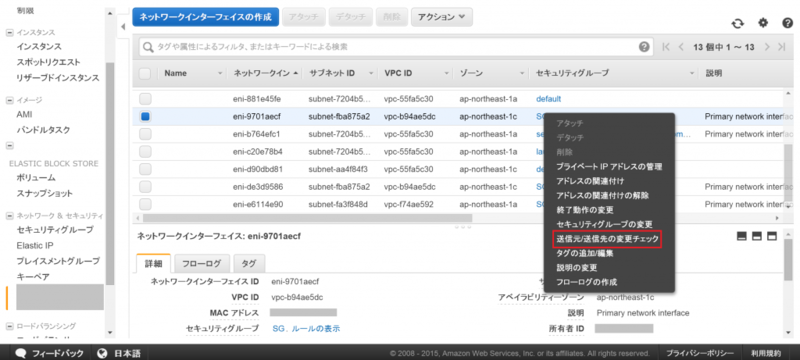Collapse the ロードバランシング sidebar section
The image size is (800, 360).
pos(9,326)
